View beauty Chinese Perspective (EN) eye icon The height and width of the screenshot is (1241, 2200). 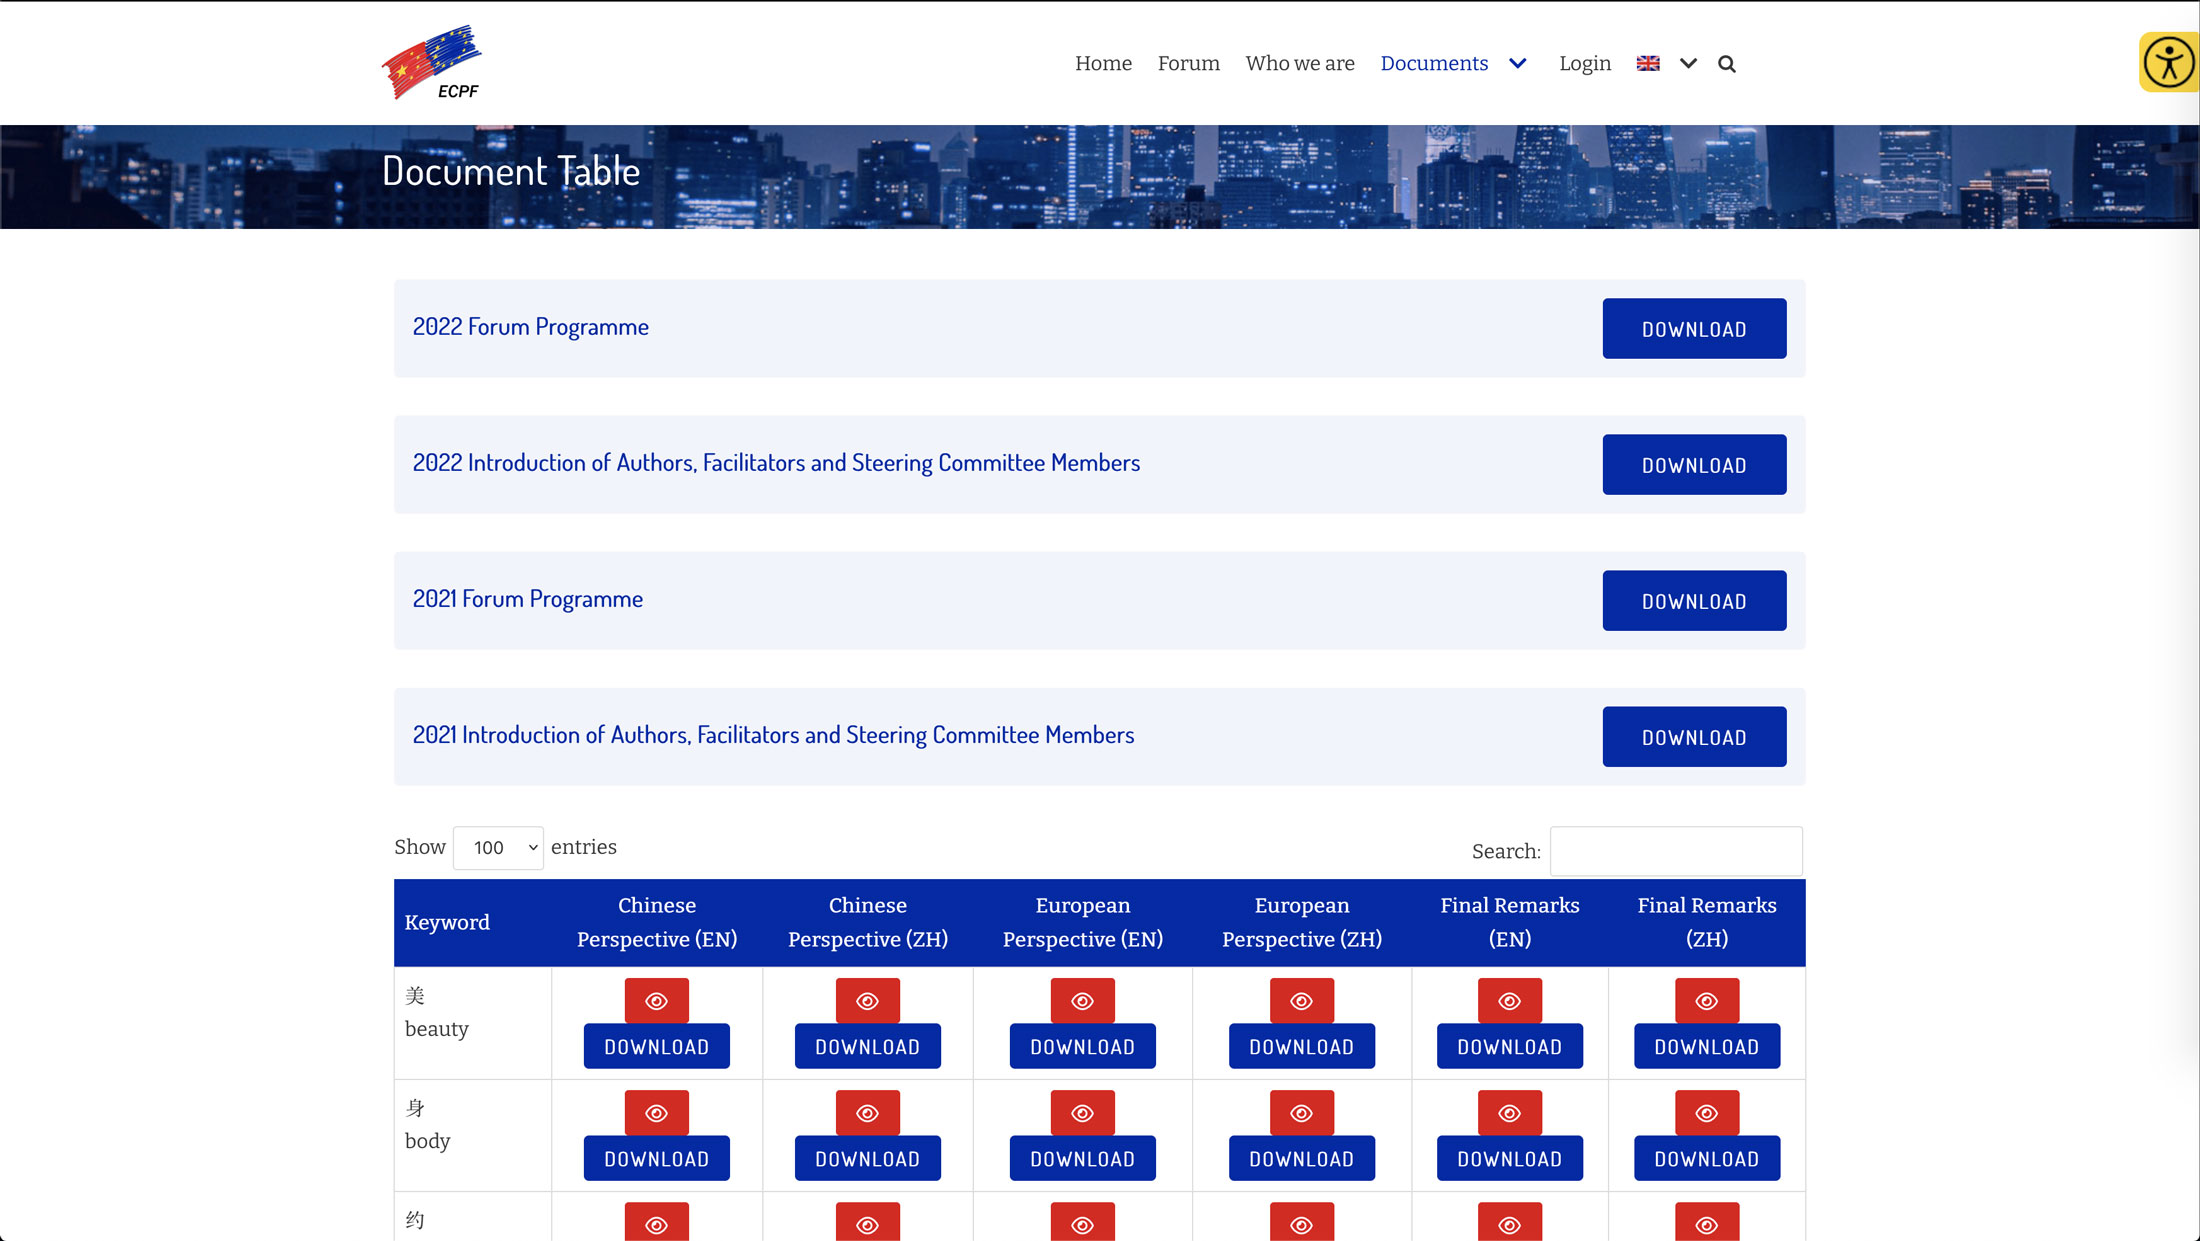(x=657, y=1001)
